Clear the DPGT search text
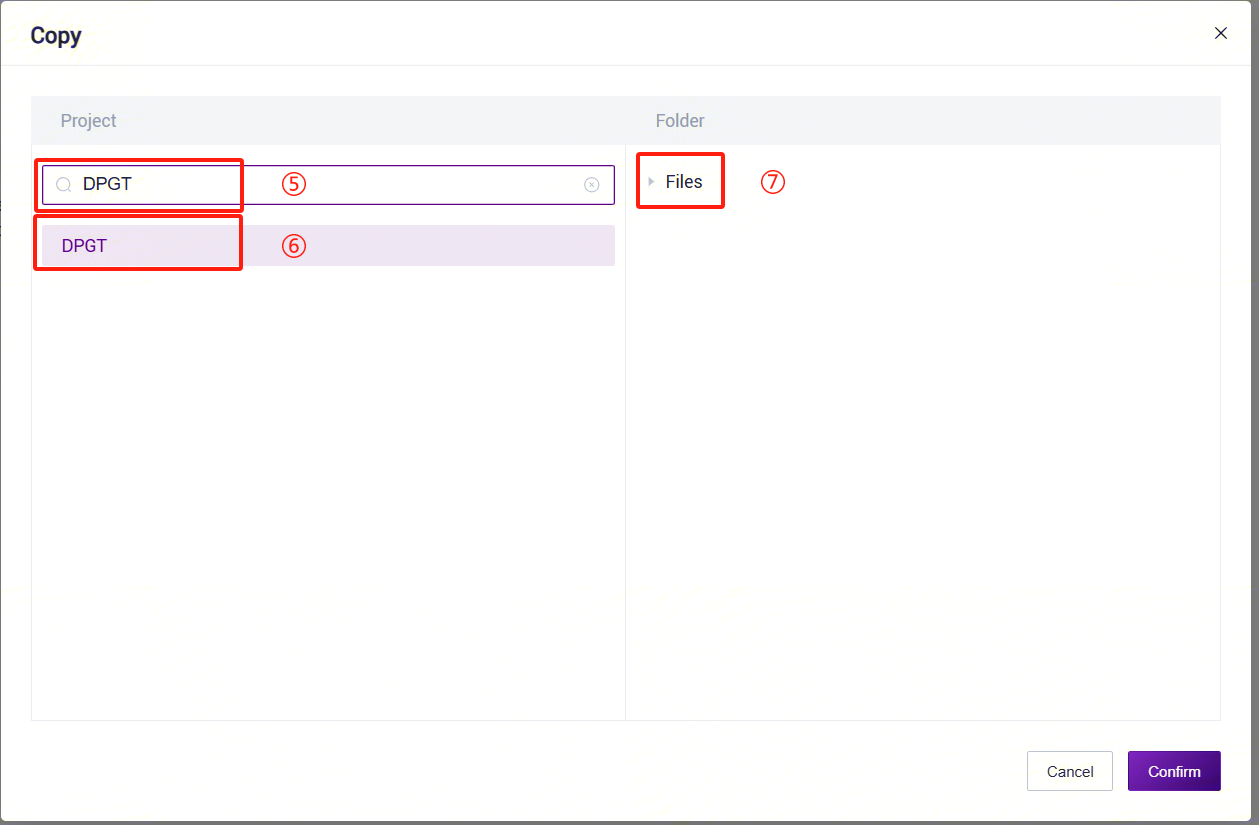The height and width of the screenshot is (825, 1259). coord(592,185)
